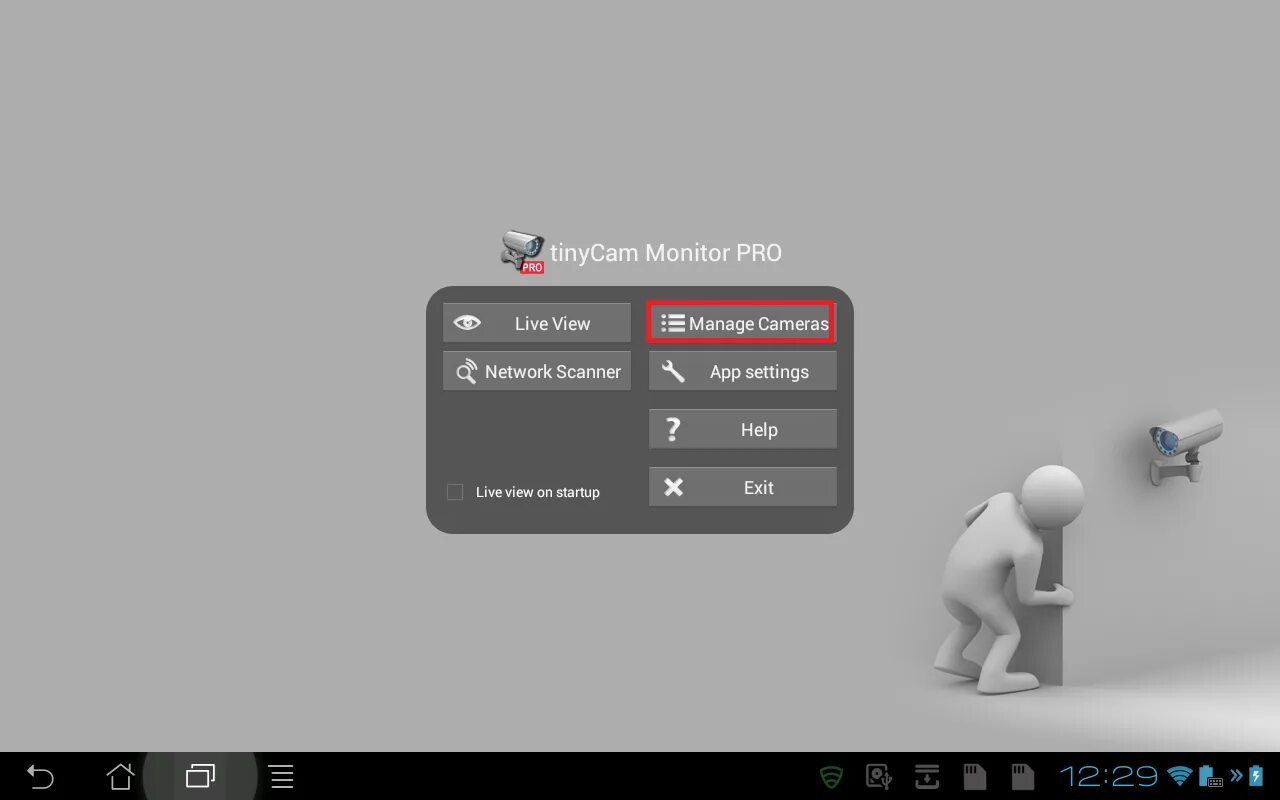
Task: Exit the tinyCam application
Action: [x=742, y=487]
